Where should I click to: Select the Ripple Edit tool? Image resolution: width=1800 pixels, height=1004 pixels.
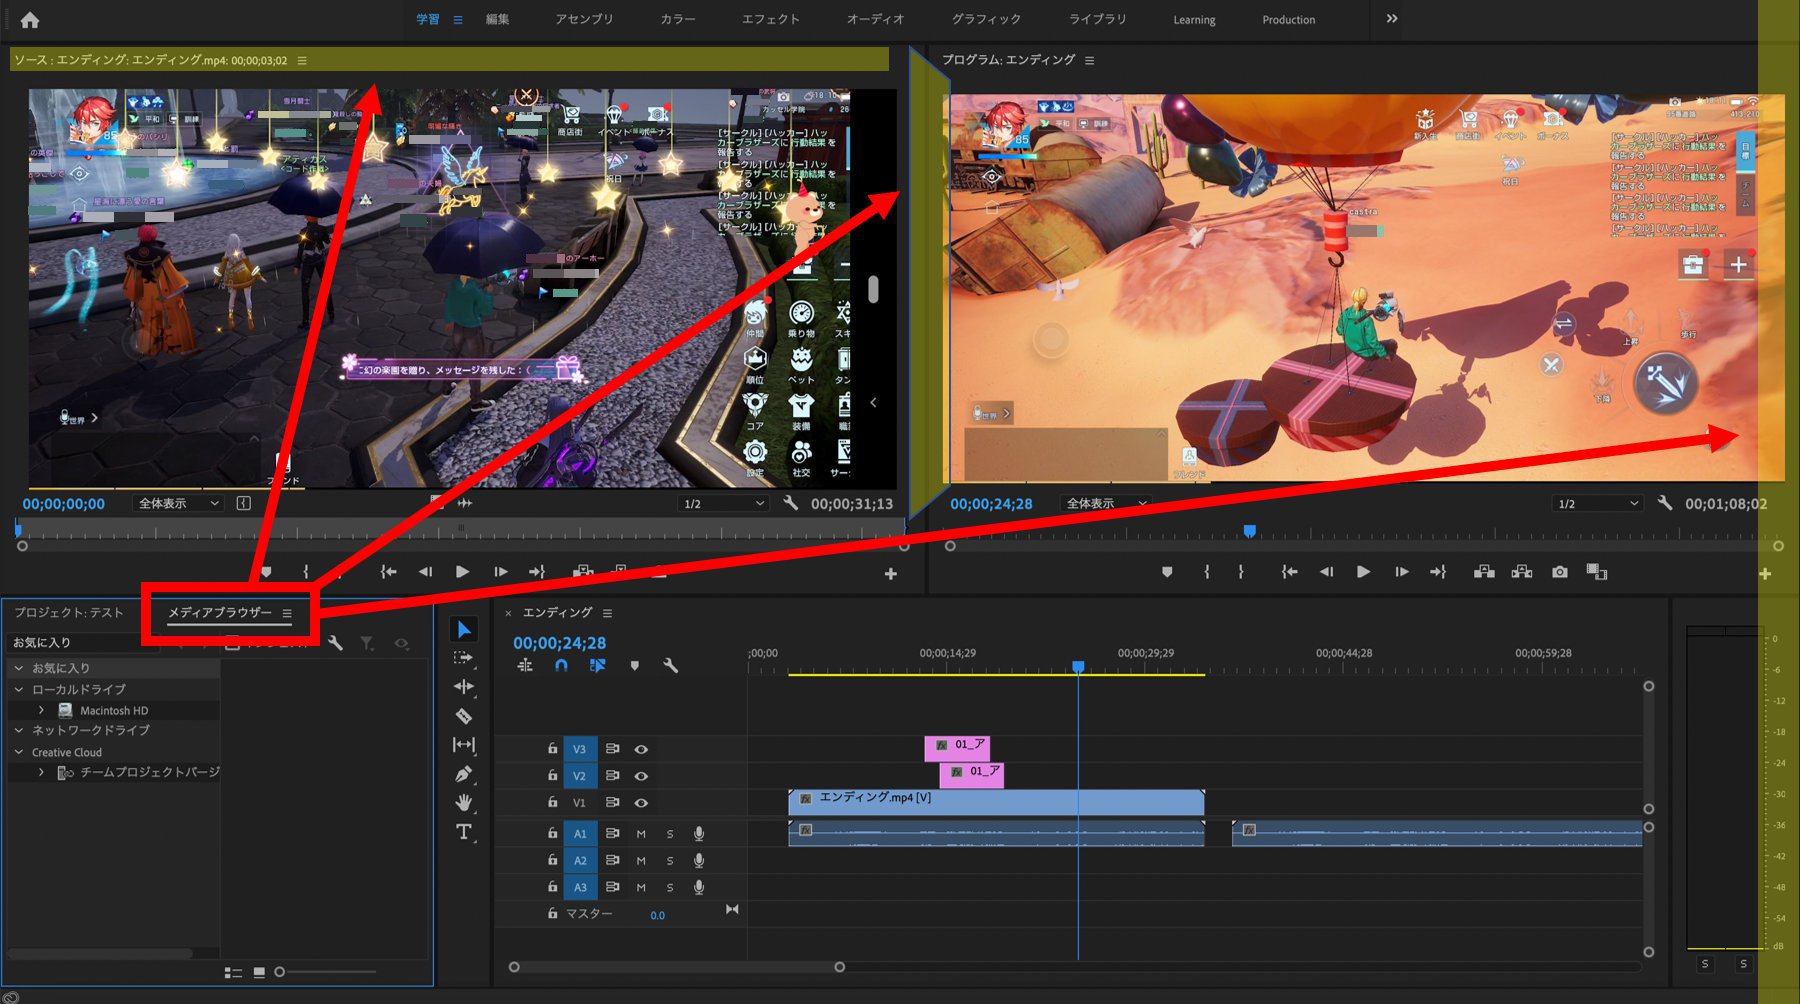pyautogui.click(x=463, y=686)
